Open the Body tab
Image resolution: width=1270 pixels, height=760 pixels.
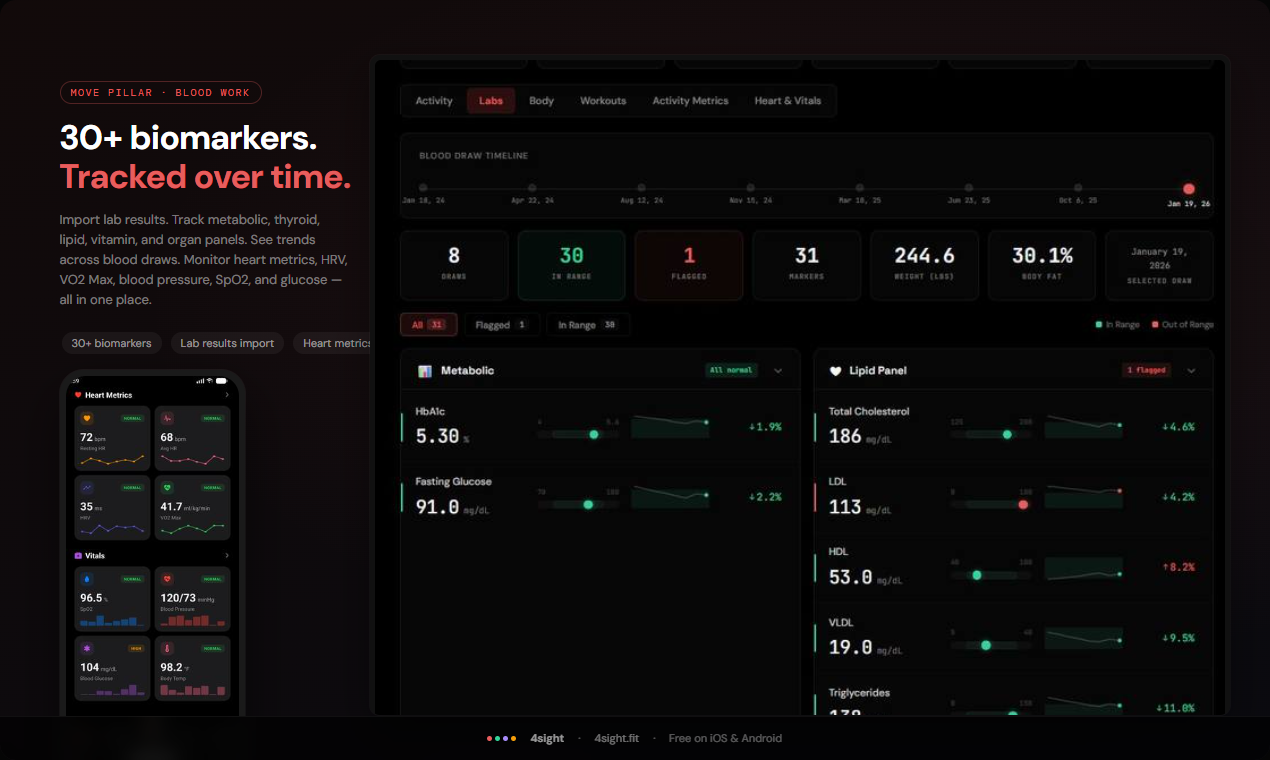click(x=541, y=101)
